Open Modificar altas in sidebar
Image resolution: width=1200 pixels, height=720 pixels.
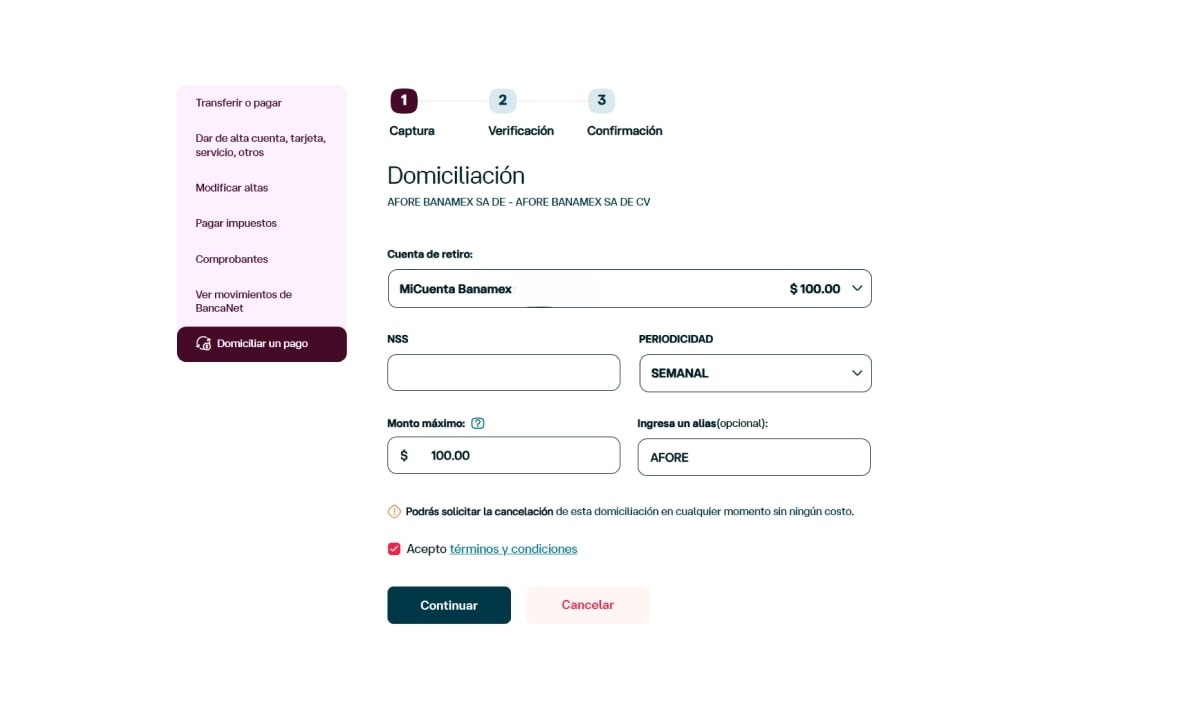[232, 188]
